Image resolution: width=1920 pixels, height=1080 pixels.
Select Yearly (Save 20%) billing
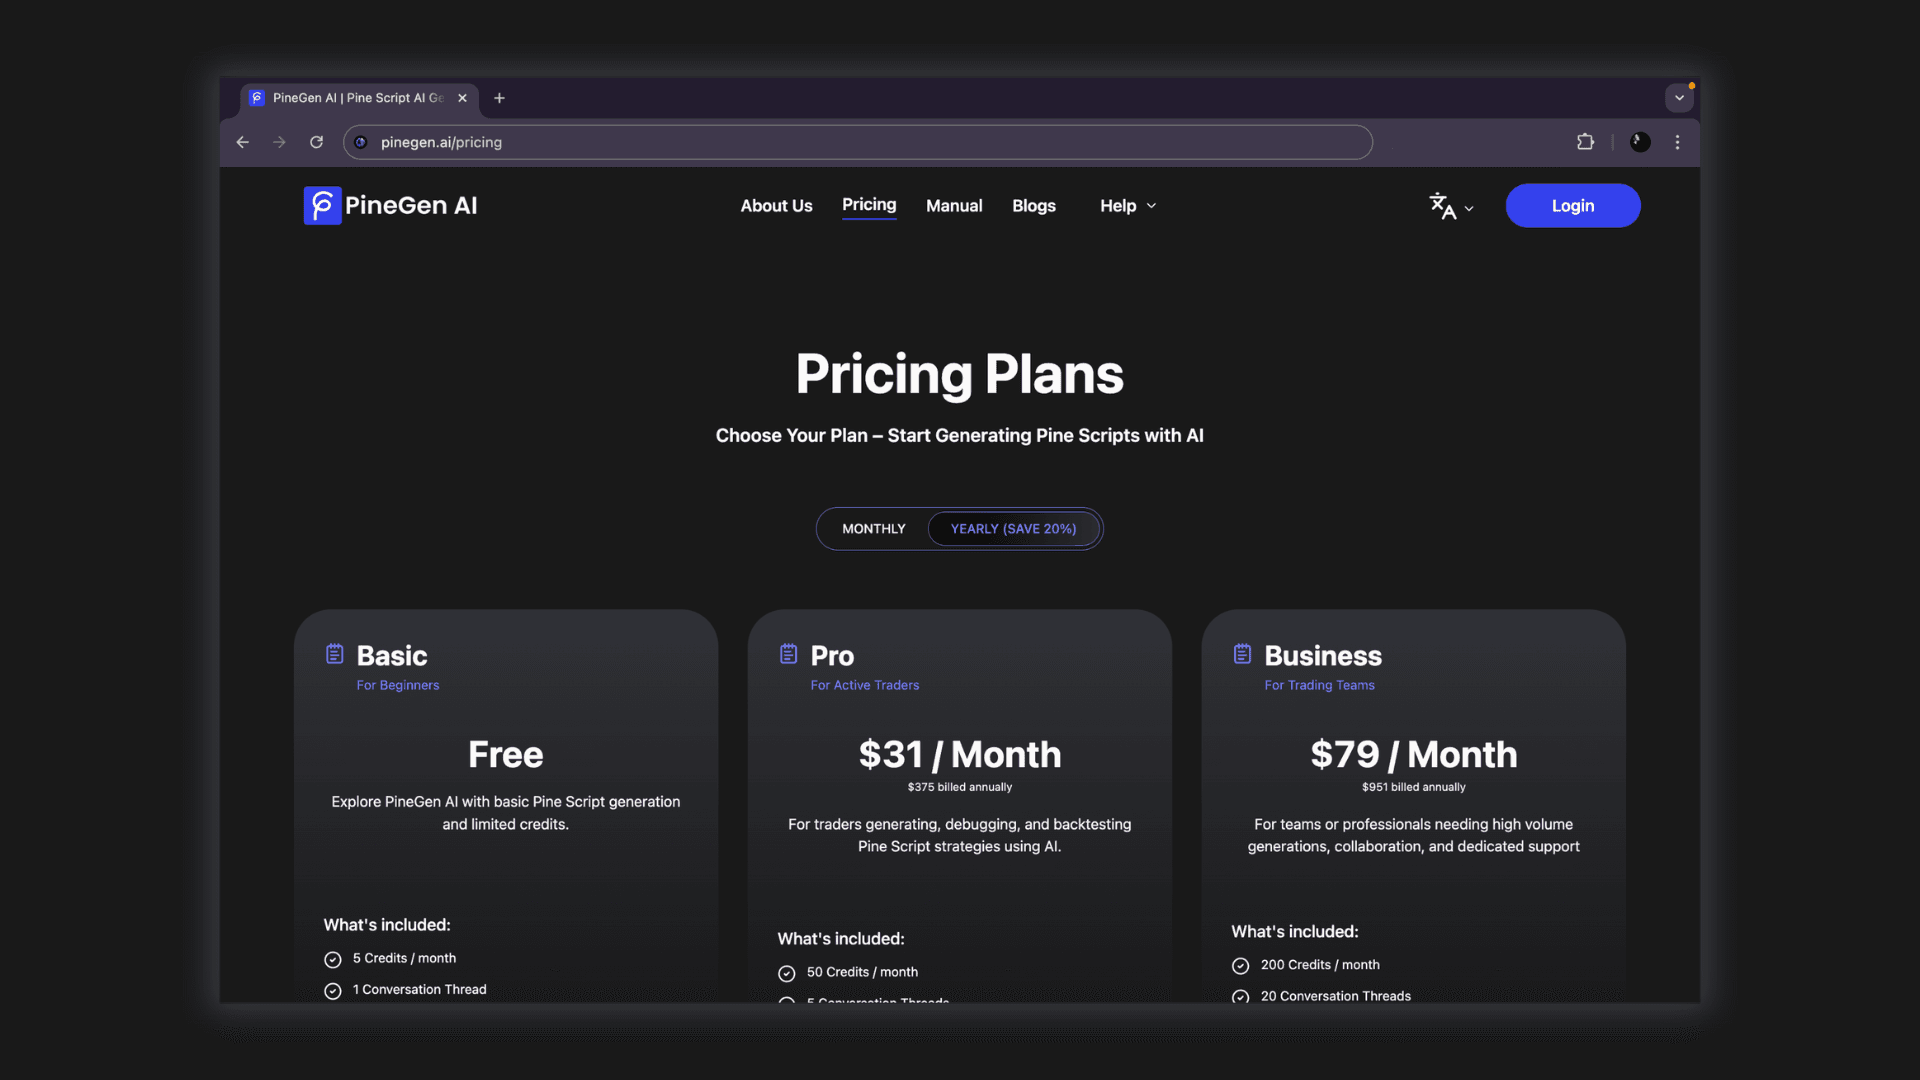1013,529
